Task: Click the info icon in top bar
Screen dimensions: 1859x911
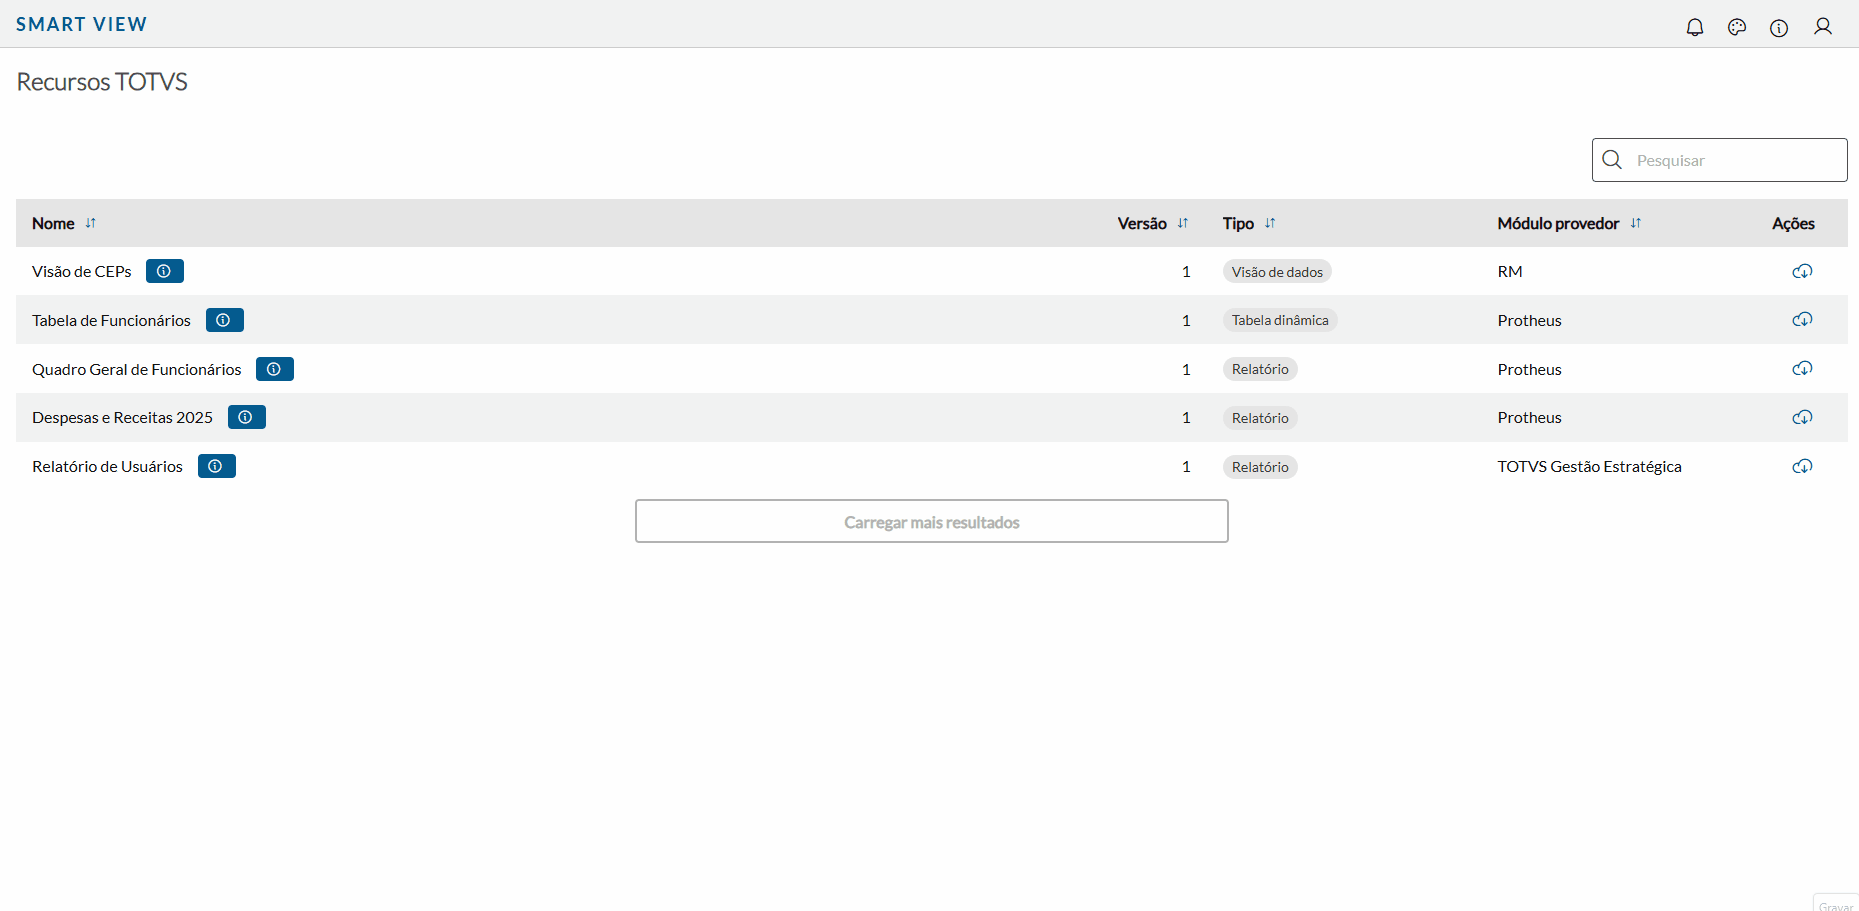Action: click(1779, 27)
